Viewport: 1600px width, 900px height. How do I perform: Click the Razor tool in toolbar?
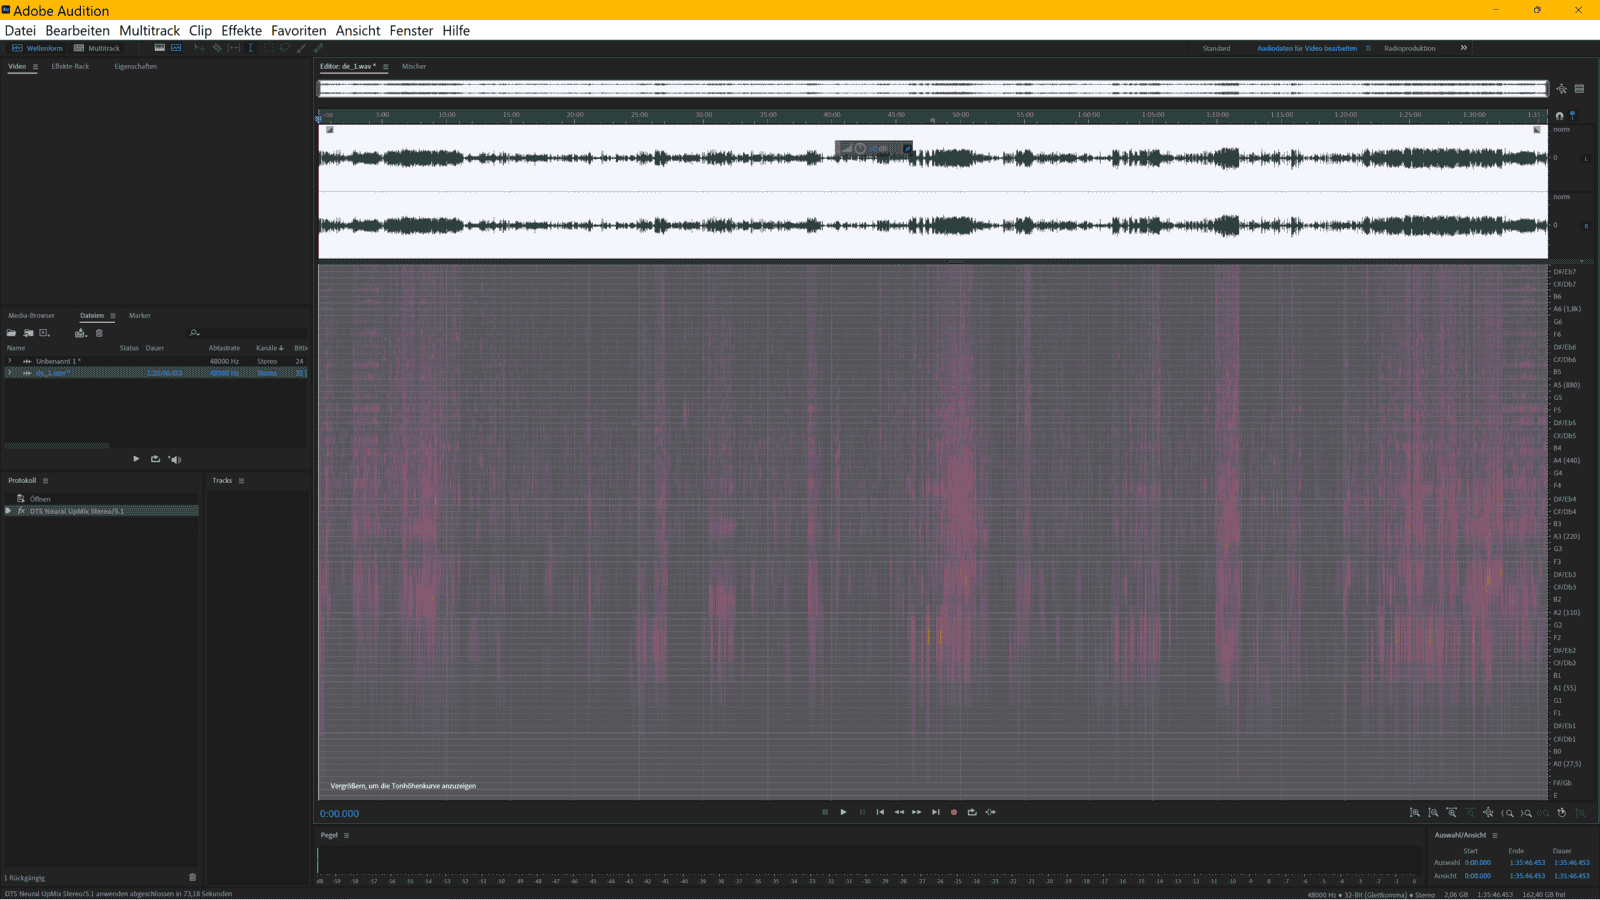coord(217,48)
